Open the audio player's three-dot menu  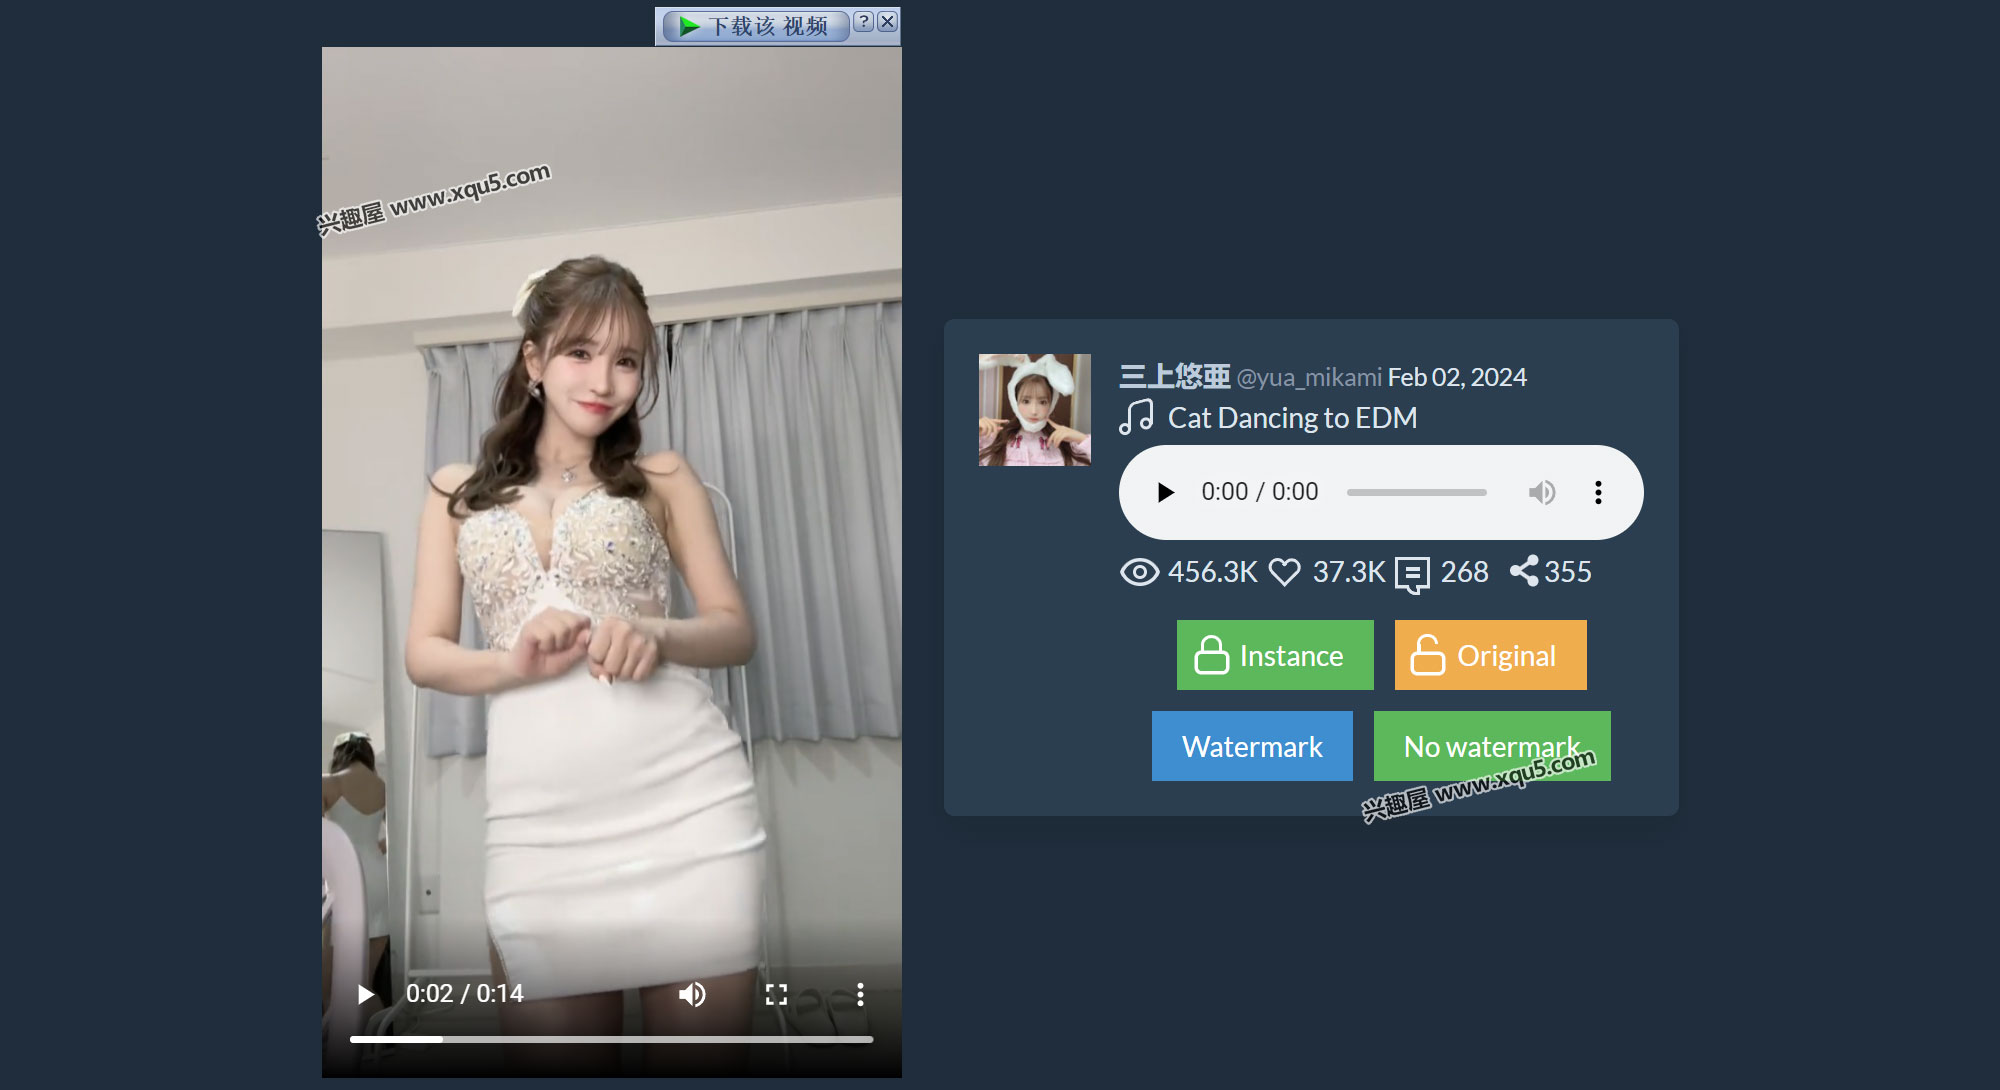click(1598, 492)
